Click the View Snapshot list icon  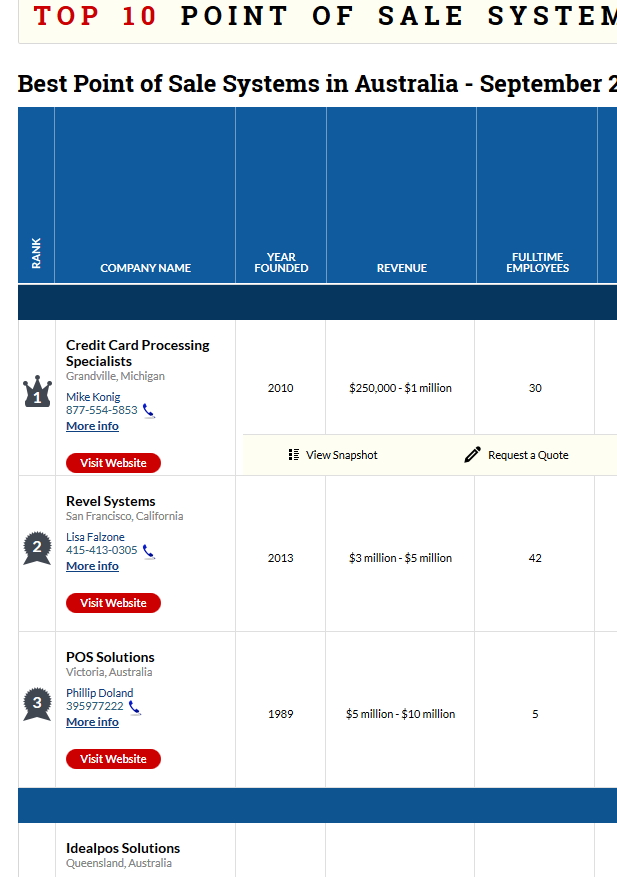coord(294,455)
